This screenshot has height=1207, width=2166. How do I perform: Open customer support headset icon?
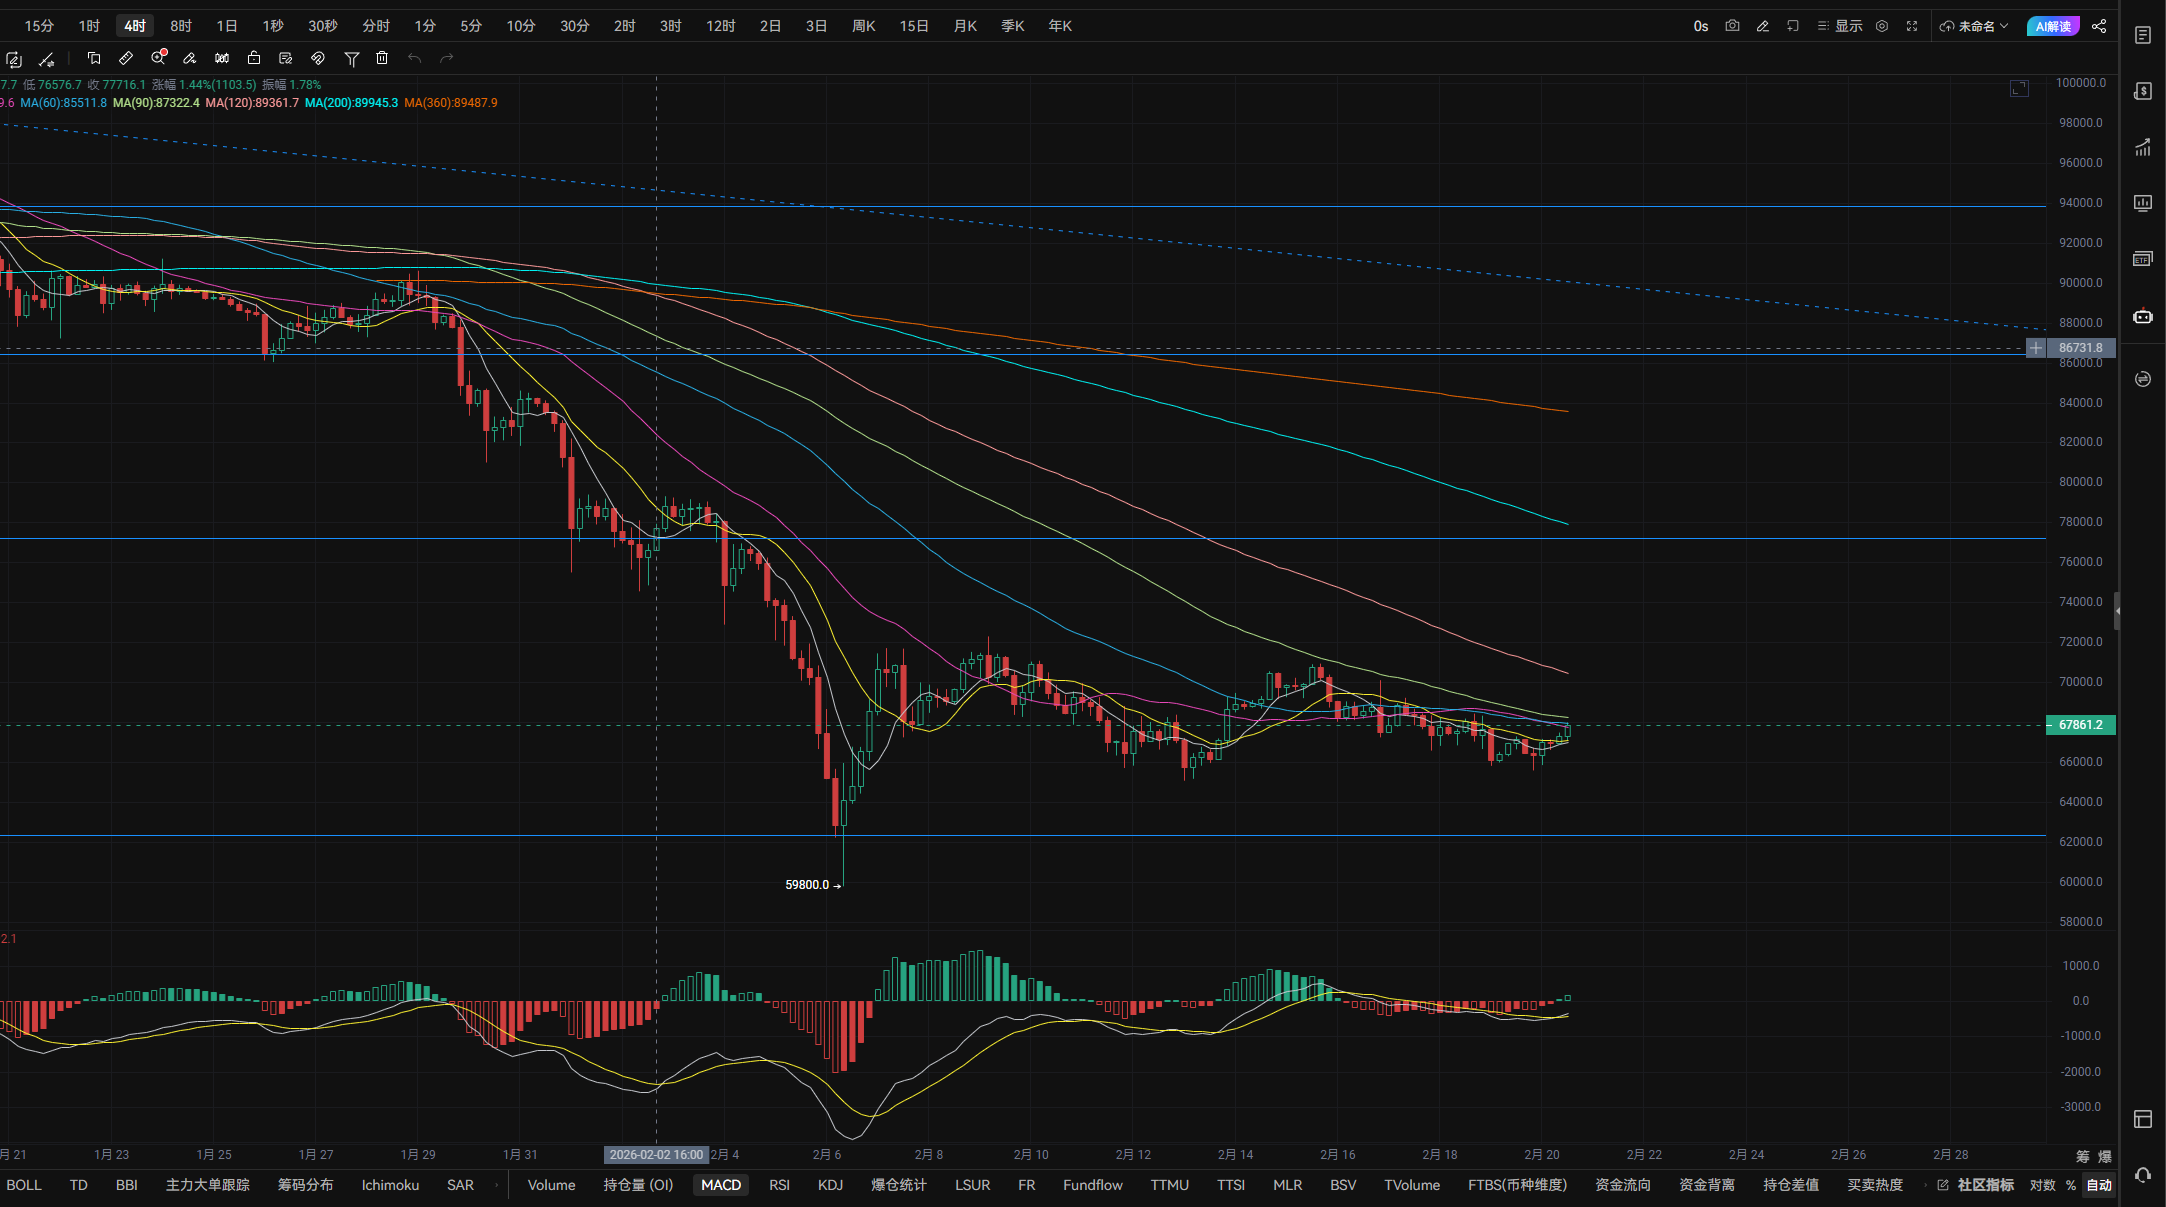click(2142, 1175)
